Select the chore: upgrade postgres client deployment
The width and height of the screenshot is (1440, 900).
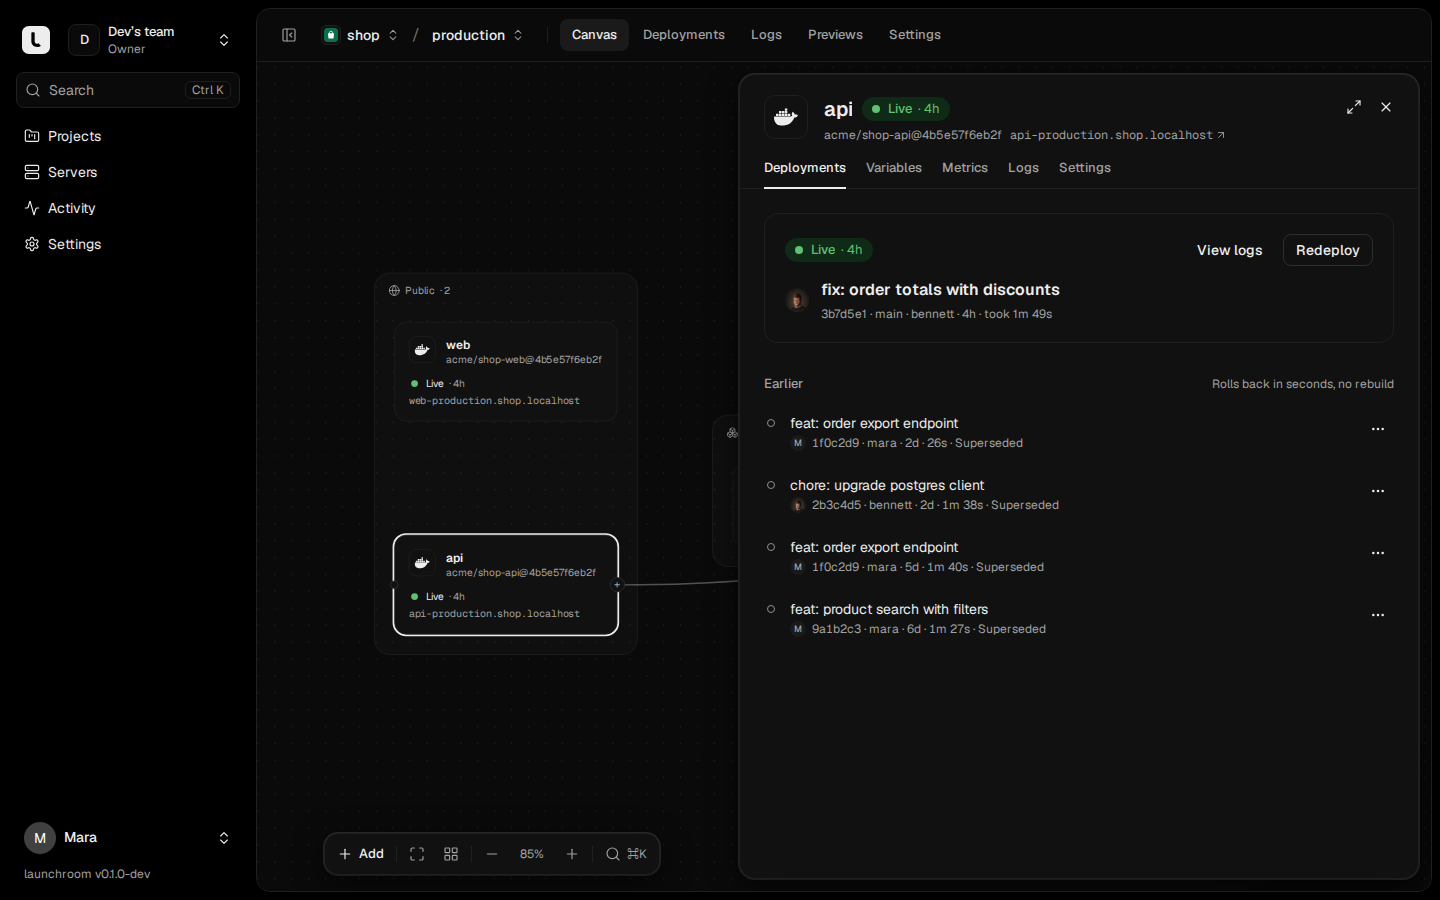[x=887, y=485]
